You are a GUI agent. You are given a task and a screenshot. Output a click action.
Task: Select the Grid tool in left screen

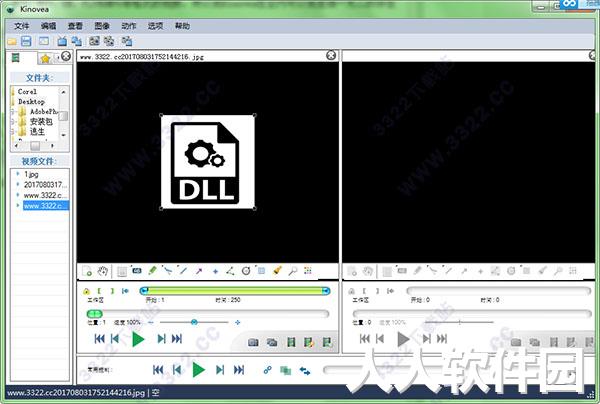click(x=261, y=270)
